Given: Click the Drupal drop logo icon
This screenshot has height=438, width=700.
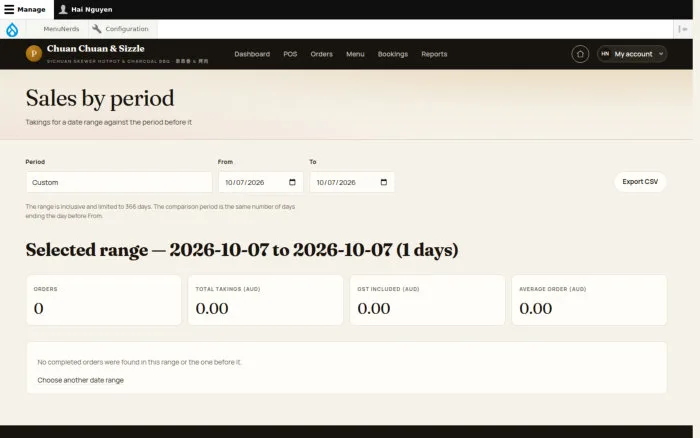Looking at the screenshot, I should point(12,29).
